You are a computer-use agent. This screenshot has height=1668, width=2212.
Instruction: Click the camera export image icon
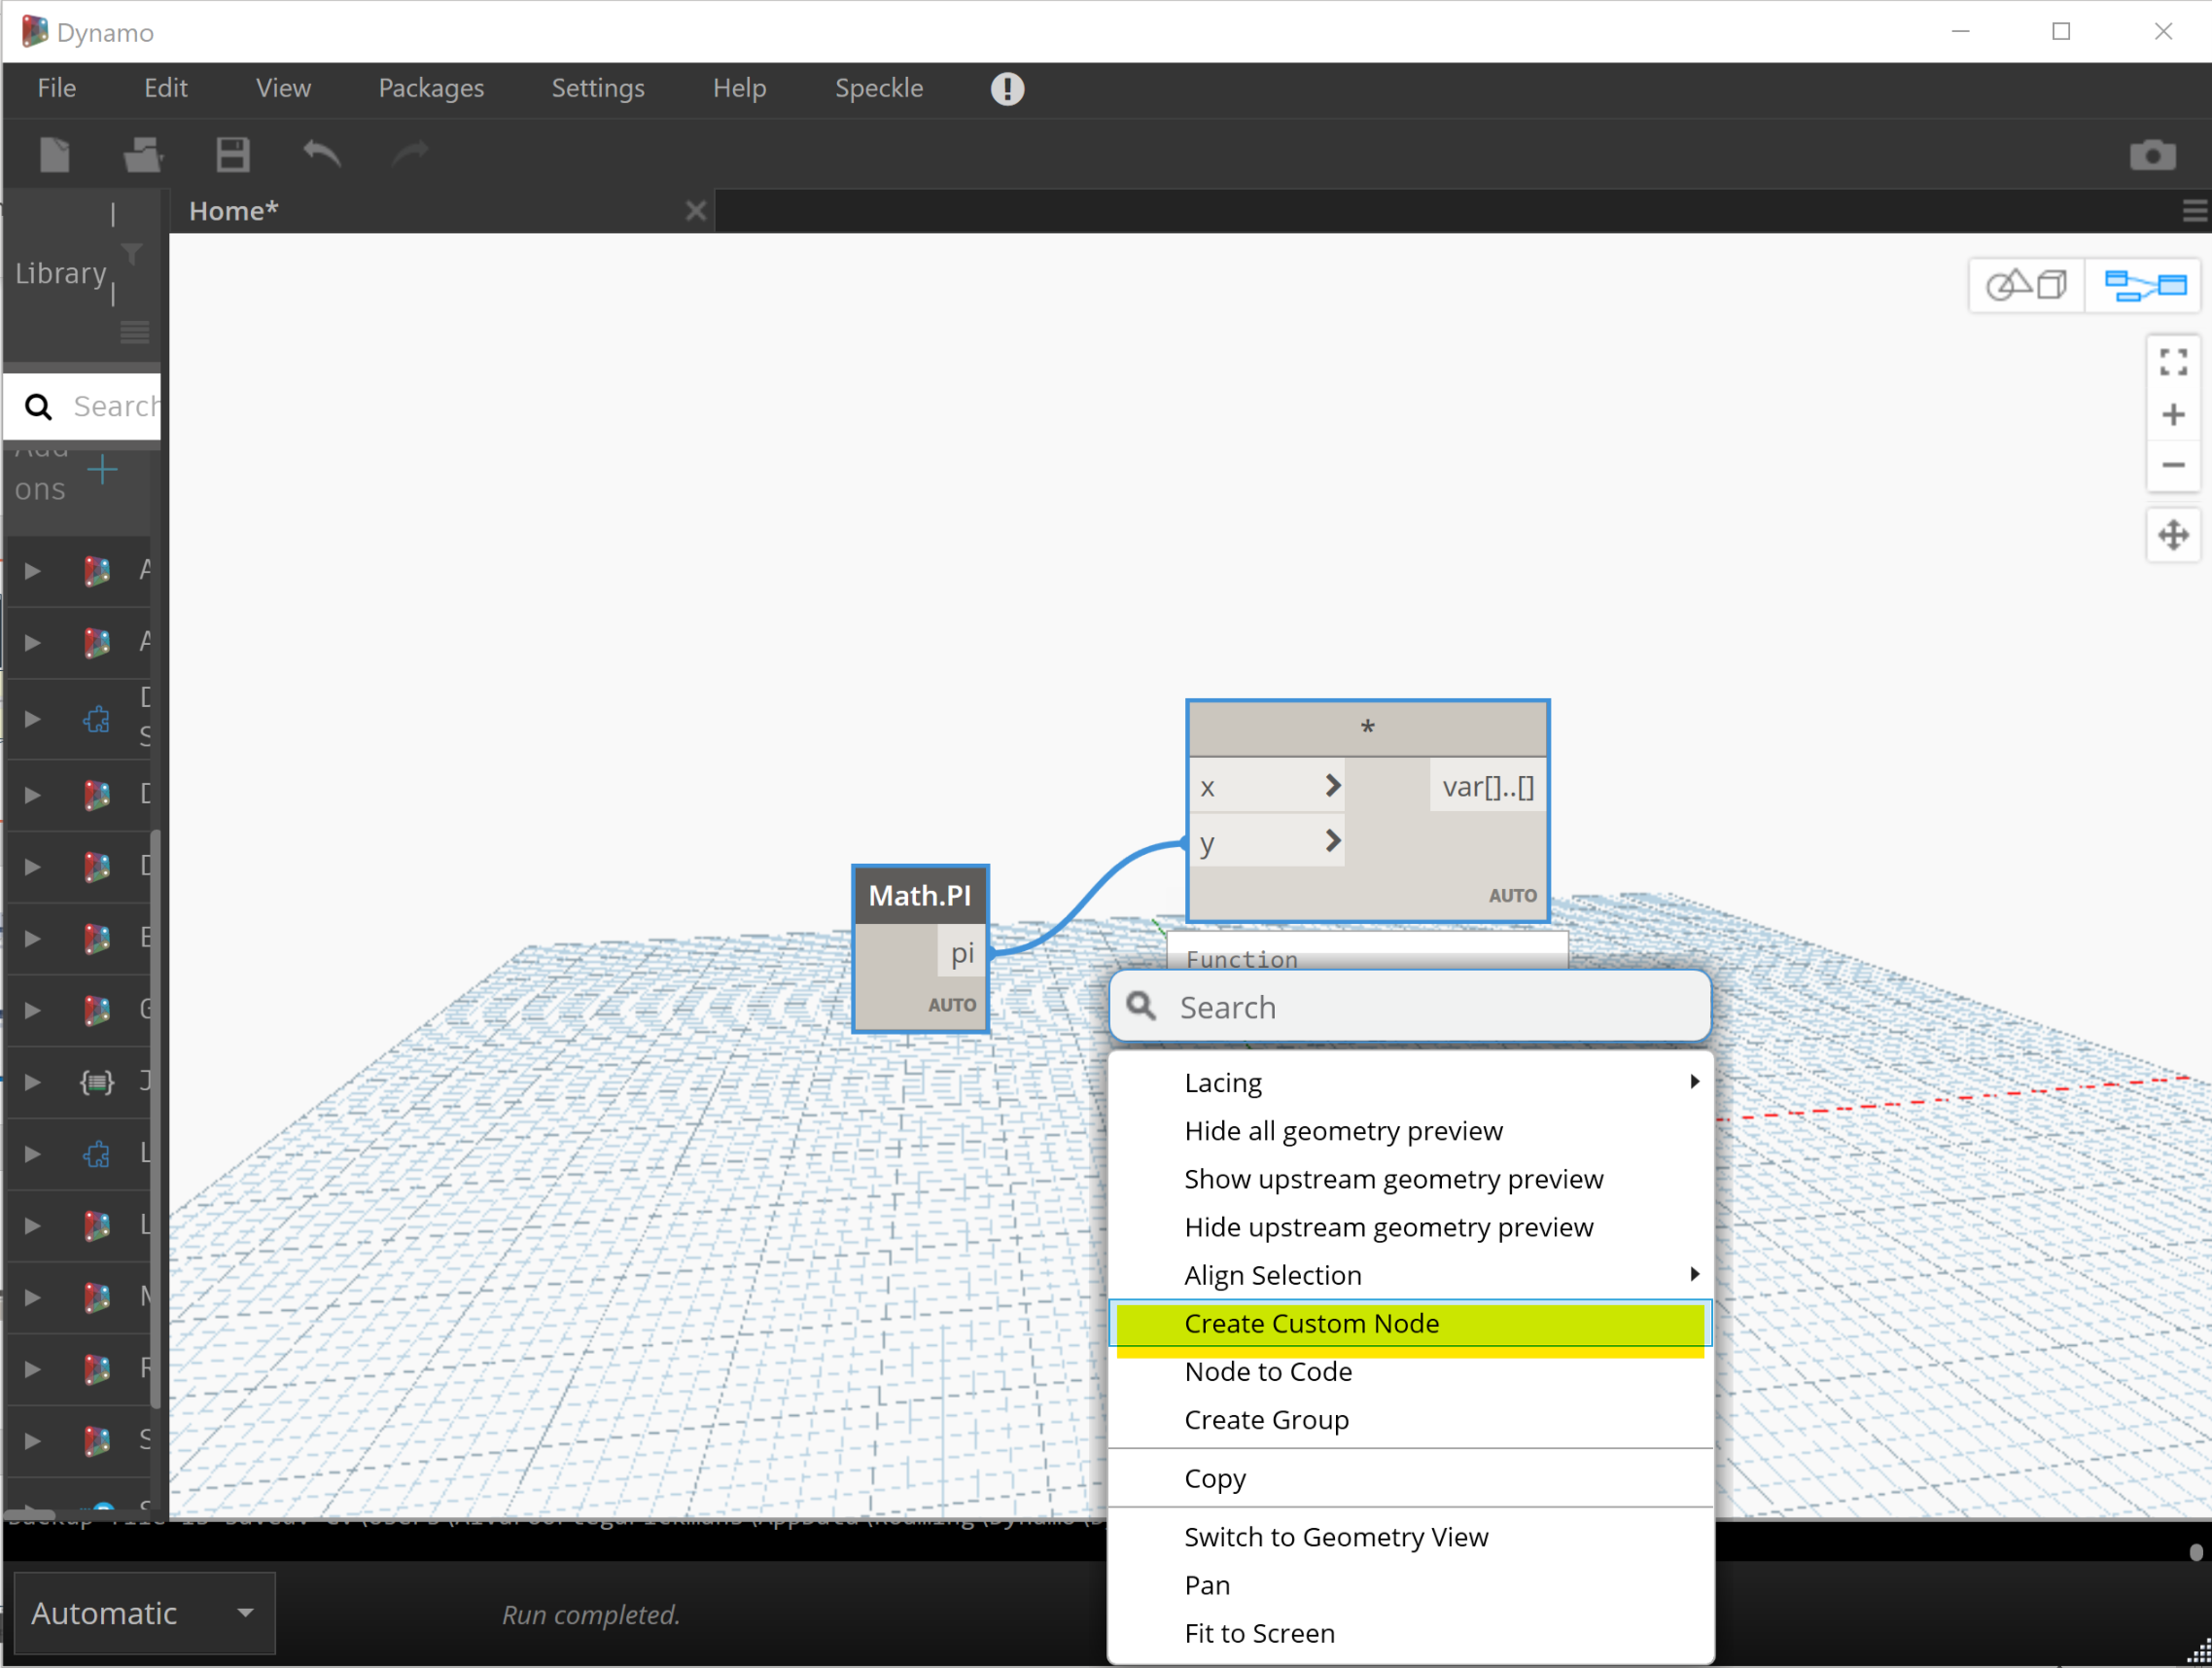tap(2153, 155)
